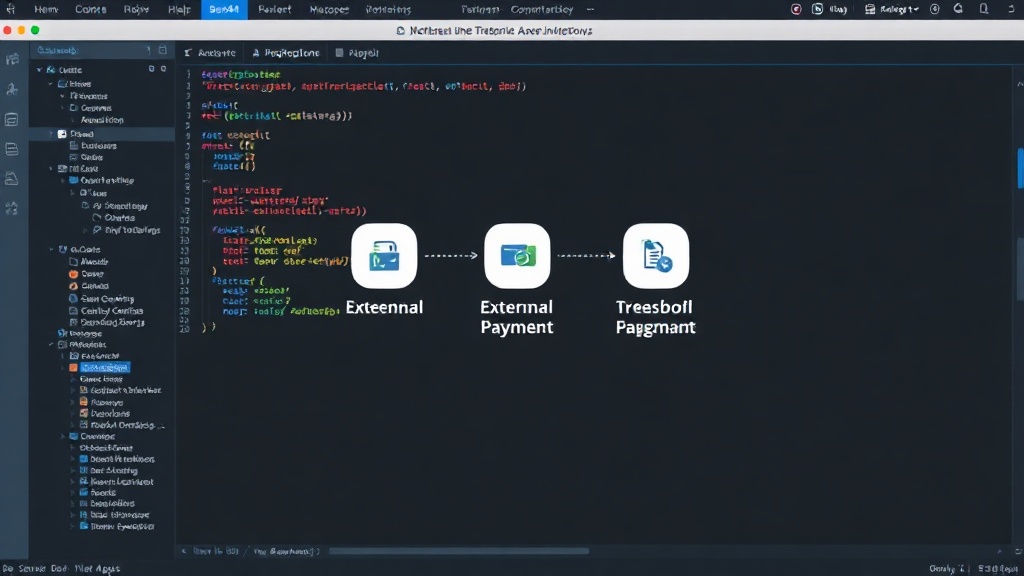Viewport: 1024px width, 576px height.
Task: Click the Exteennal node icon in the diagram
Action: [384, 256]
